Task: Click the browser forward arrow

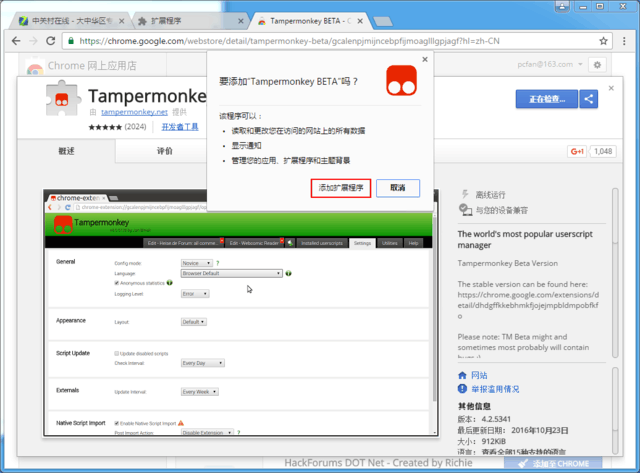Action: [x=33, y=41]
